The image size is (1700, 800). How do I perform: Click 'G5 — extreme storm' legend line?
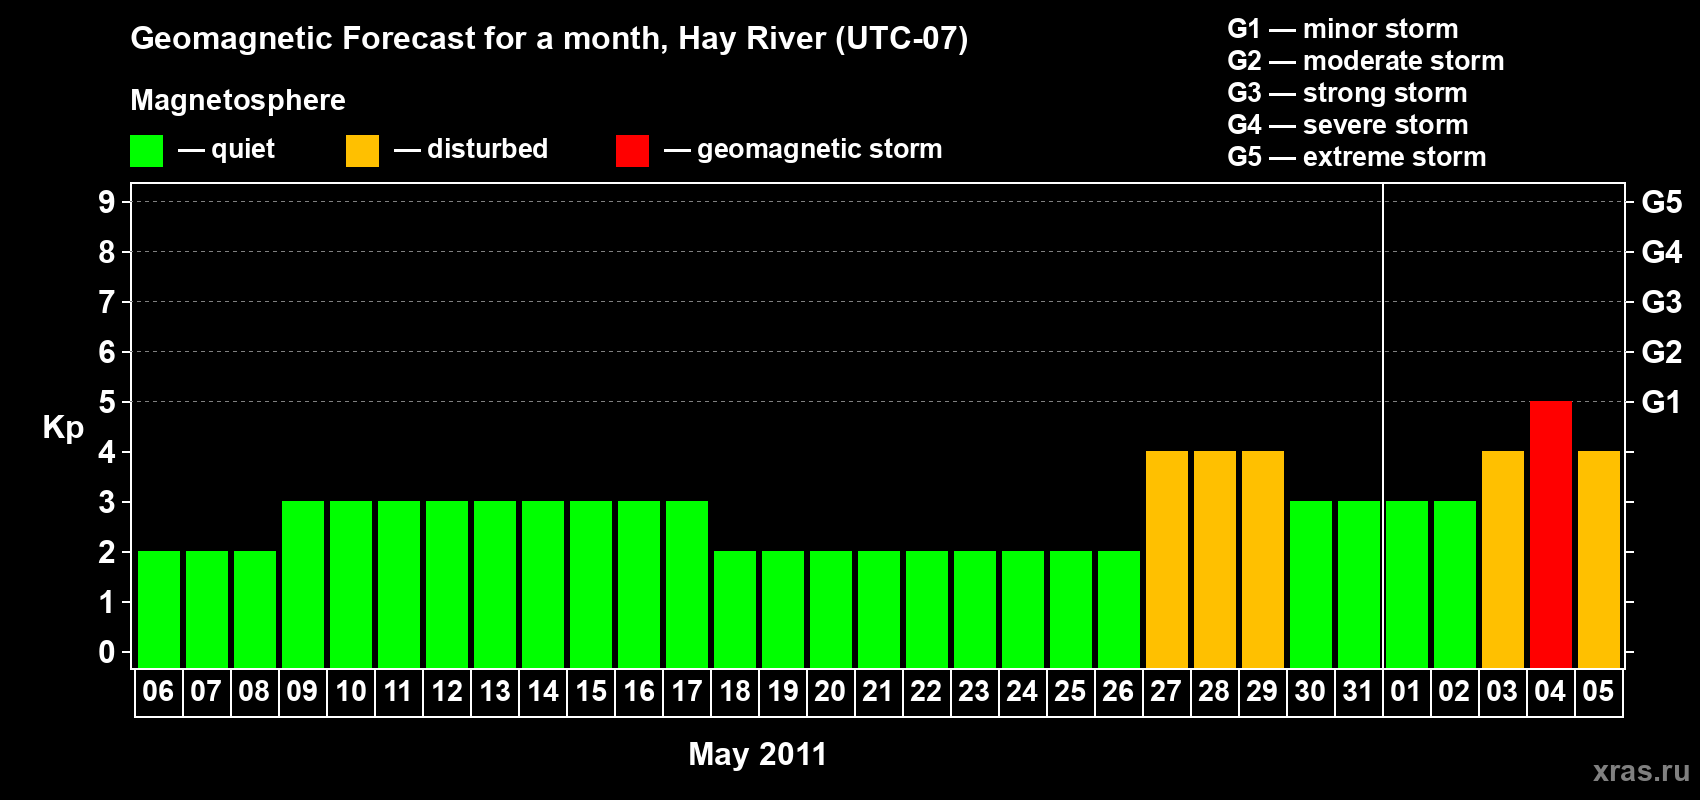click(x=1356, y=157)
